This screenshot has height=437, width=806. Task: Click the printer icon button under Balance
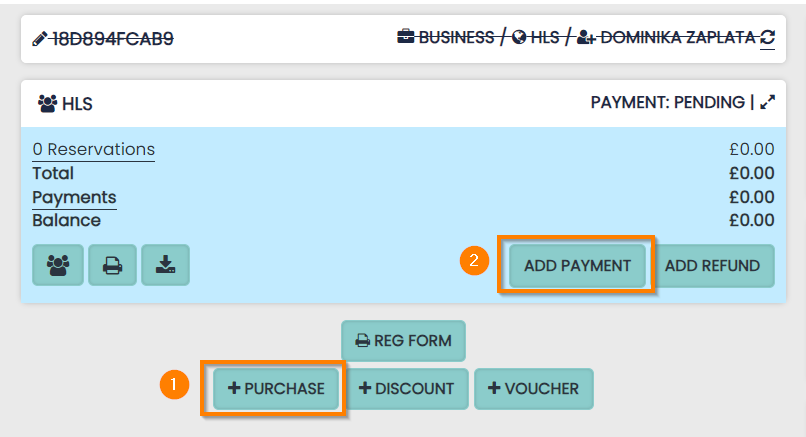(112, 265)
